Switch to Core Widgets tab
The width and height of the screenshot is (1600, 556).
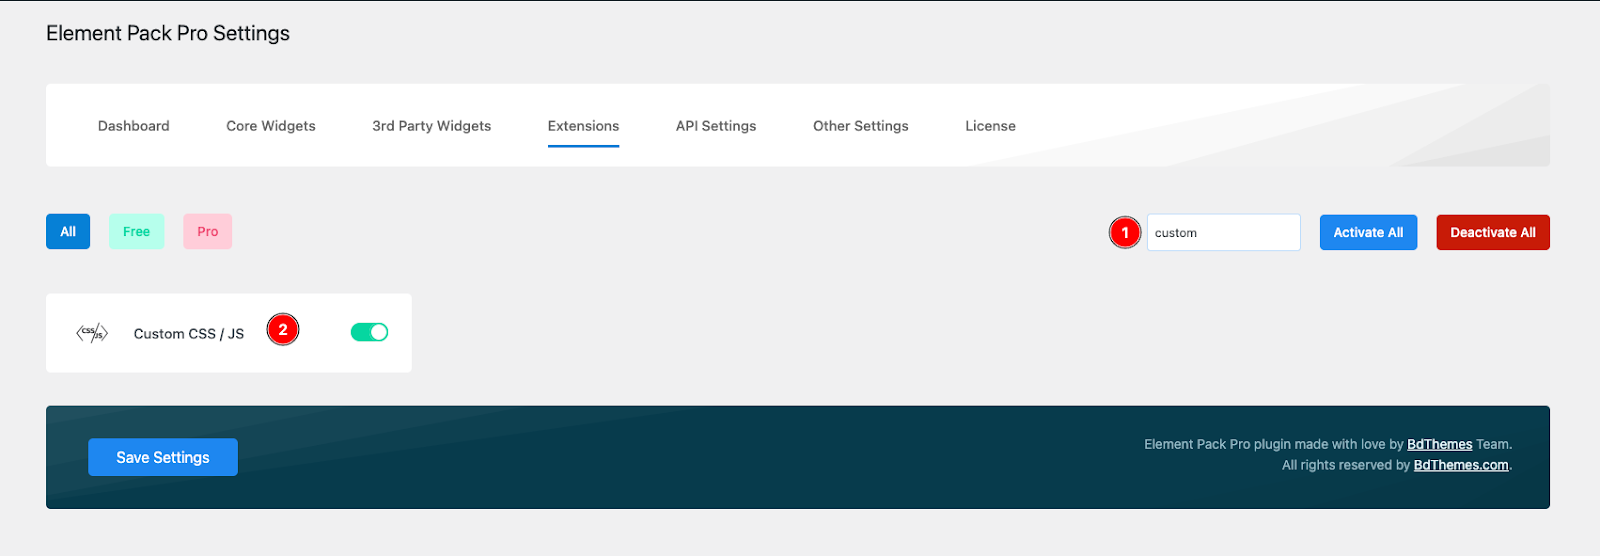point(271,126)
